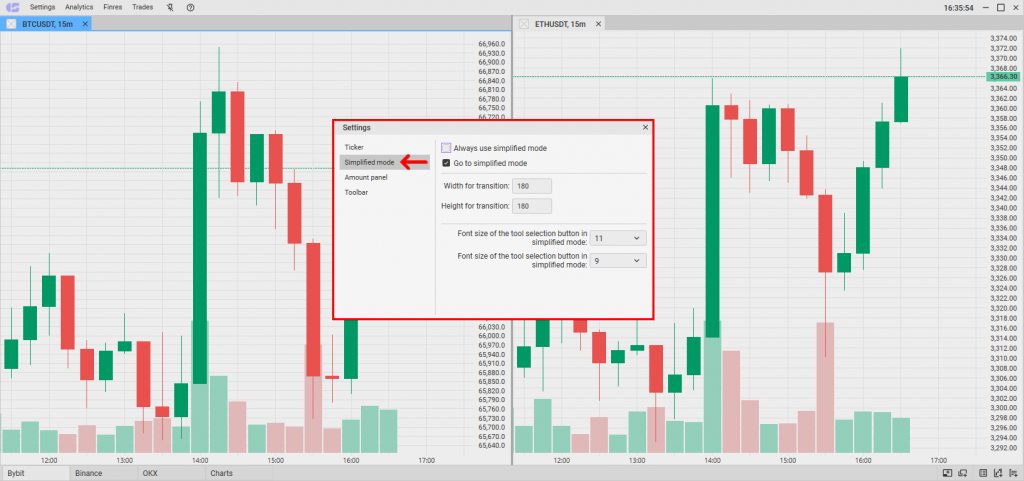
Task: Open the Trades menu
Action: (142, 7)
